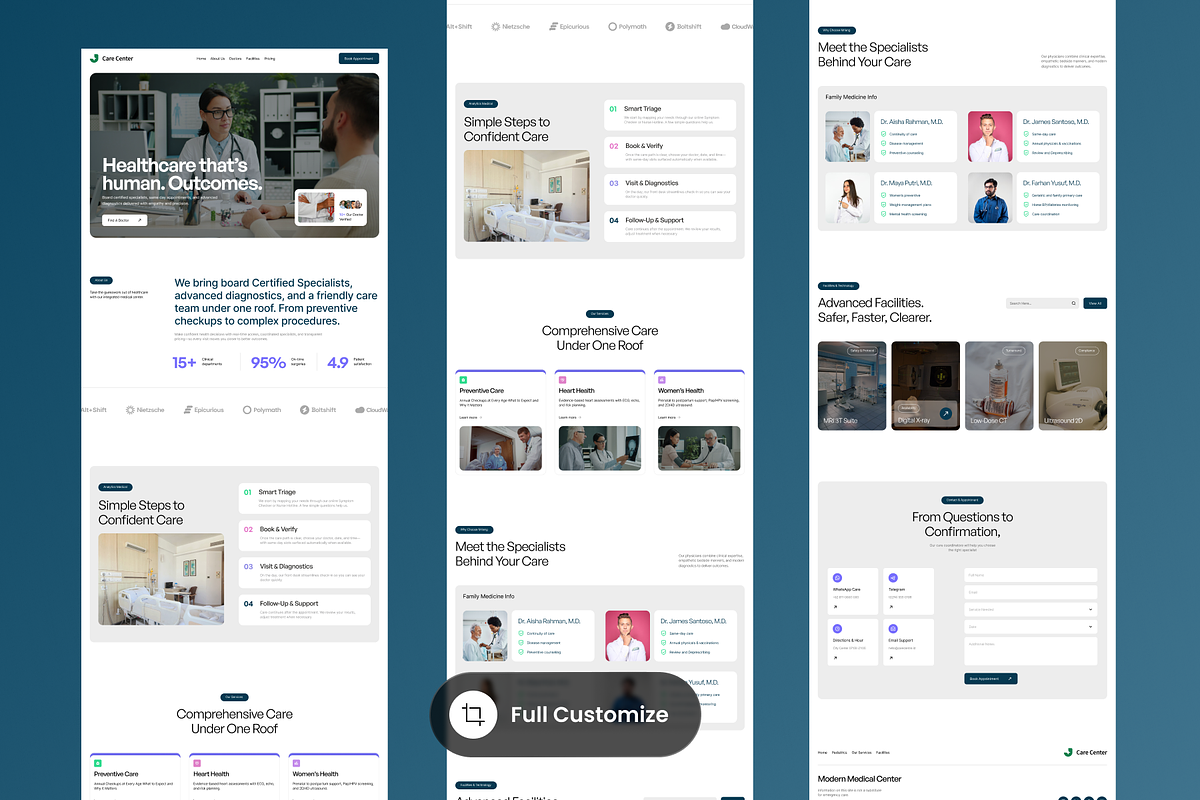Expand the Date dropdown
The image size is (1200, 800).
1031,627
